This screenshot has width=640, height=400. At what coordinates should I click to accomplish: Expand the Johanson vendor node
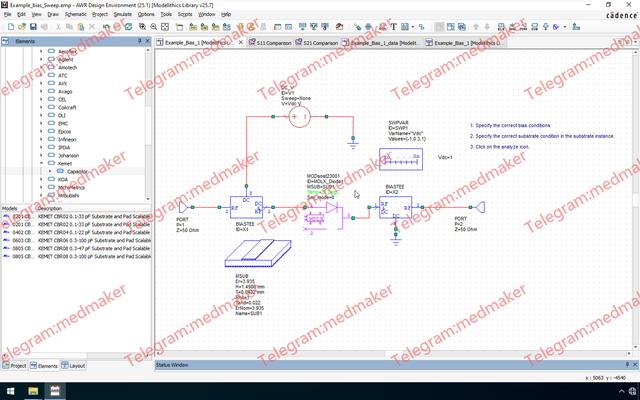point(41,155)
